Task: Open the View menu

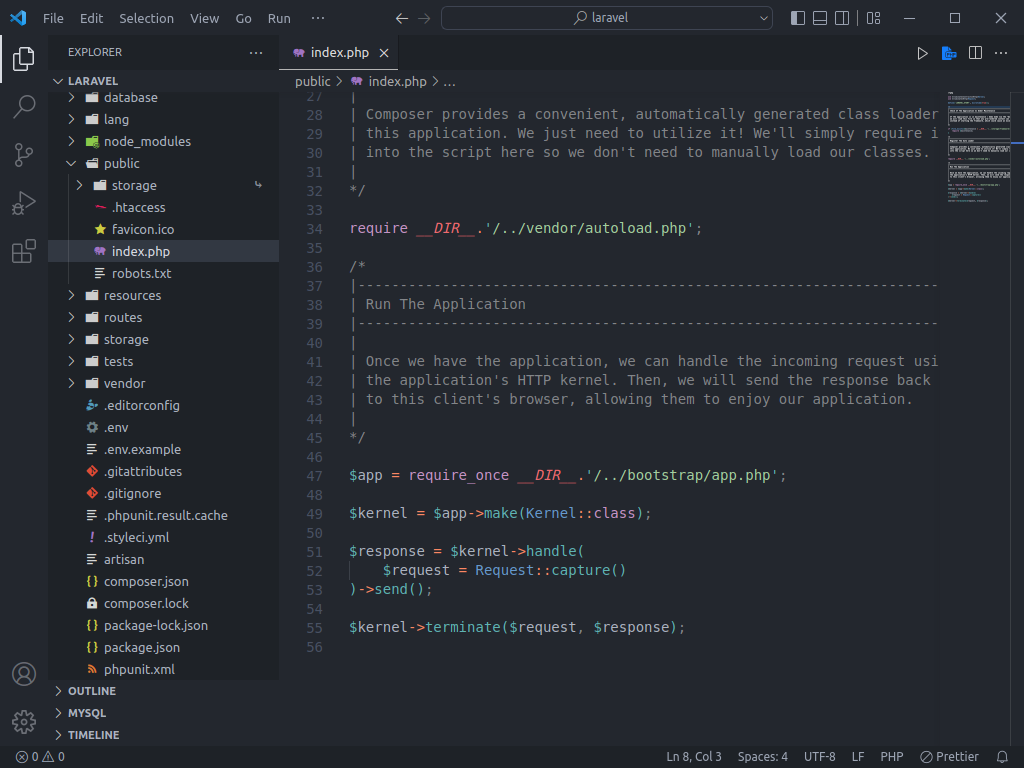Action: (204, 18)
